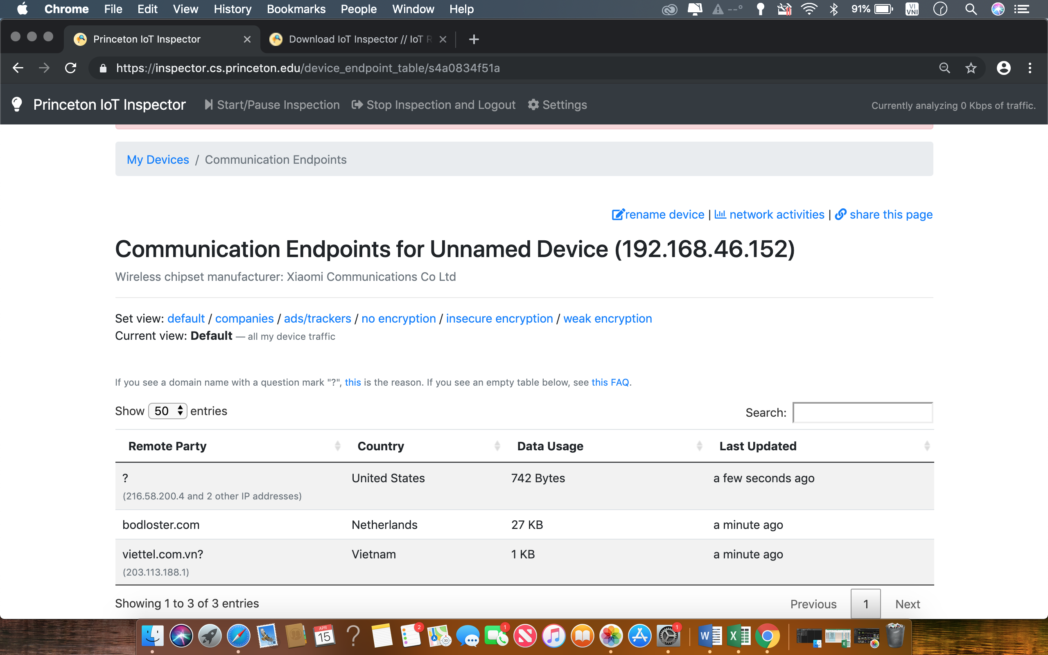Open the Chrome three-dot menu
Image resolution: width=1048 pixels, height=655 pixels.
tap(1030, 68)
